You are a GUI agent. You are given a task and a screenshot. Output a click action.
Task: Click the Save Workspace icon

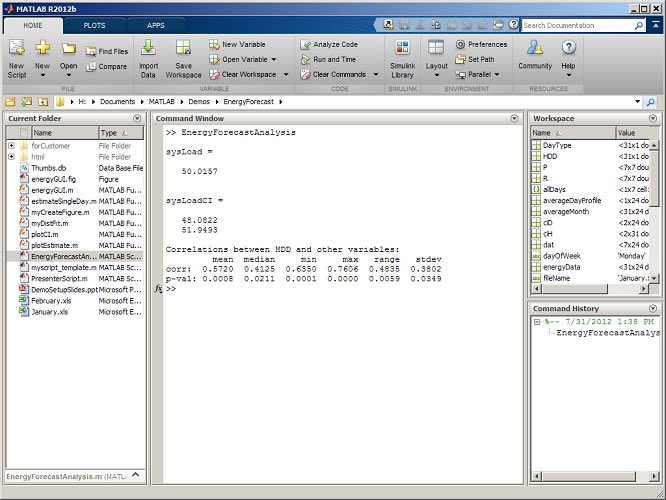pyautogui.click(x=183, y=48)
